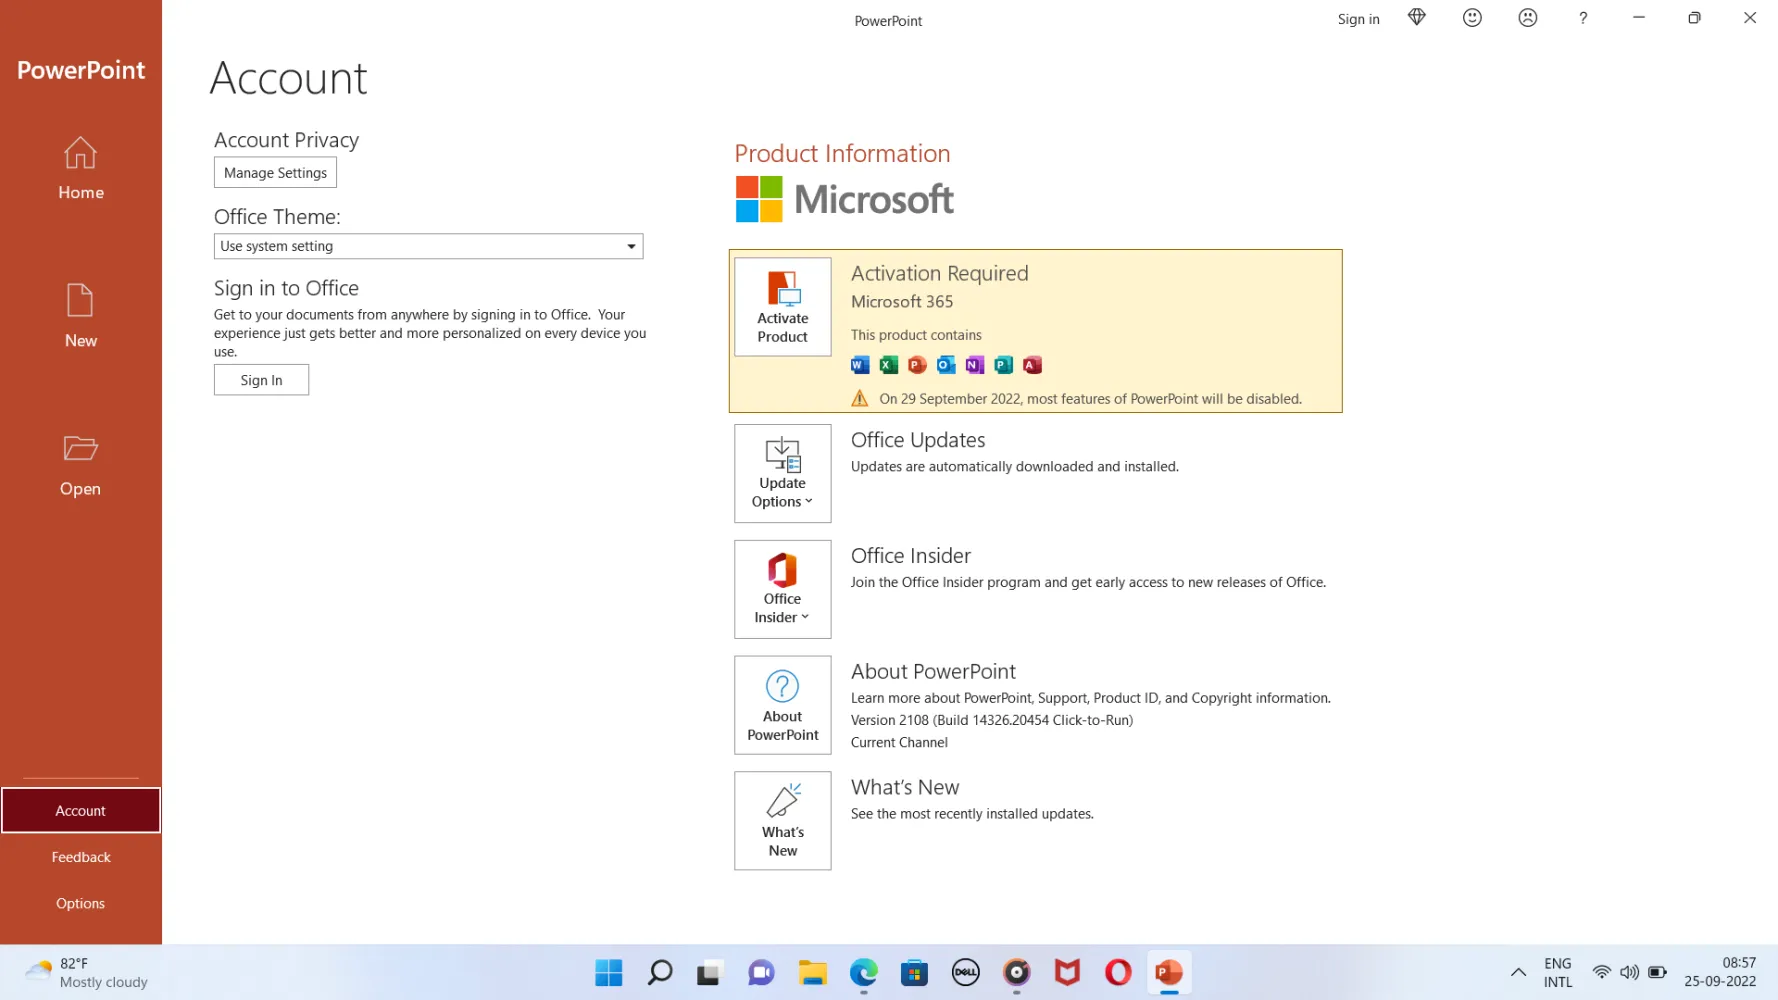Click Sign in in title bar
Viewport: 1778px width, 1000px height.
[x=1358, y=19]
